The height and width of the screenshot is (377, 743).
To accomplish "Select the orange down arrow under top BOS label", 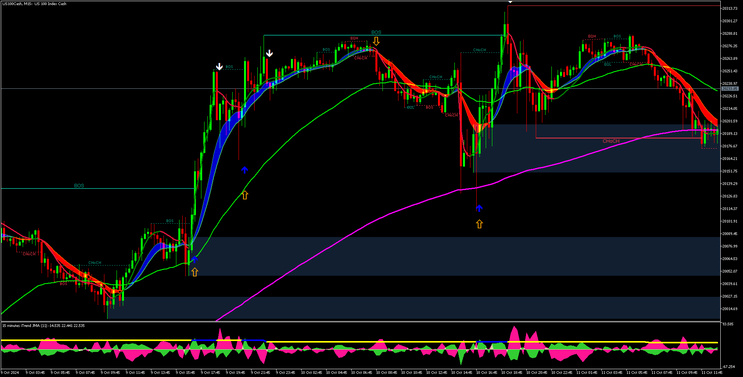I will [x=376, y=41].
